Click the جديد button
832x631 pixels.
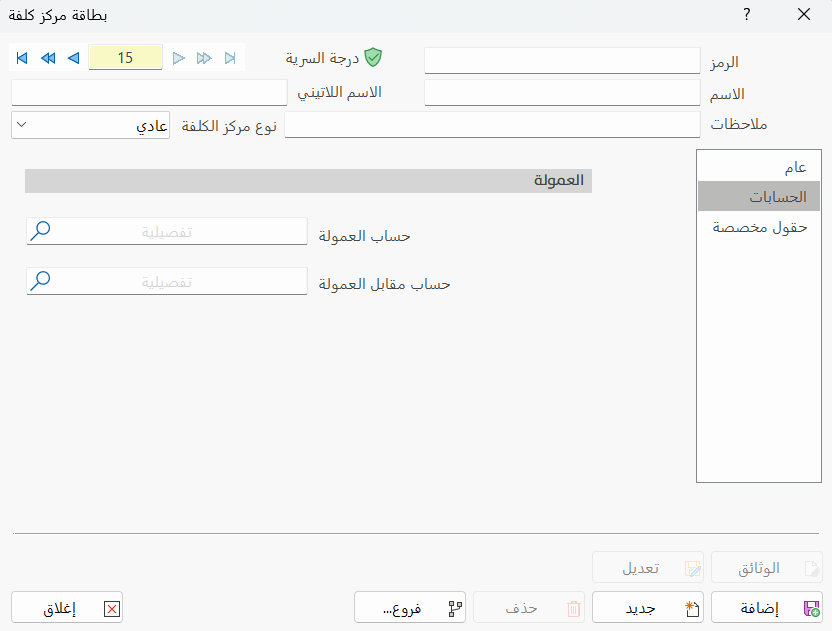647,607
